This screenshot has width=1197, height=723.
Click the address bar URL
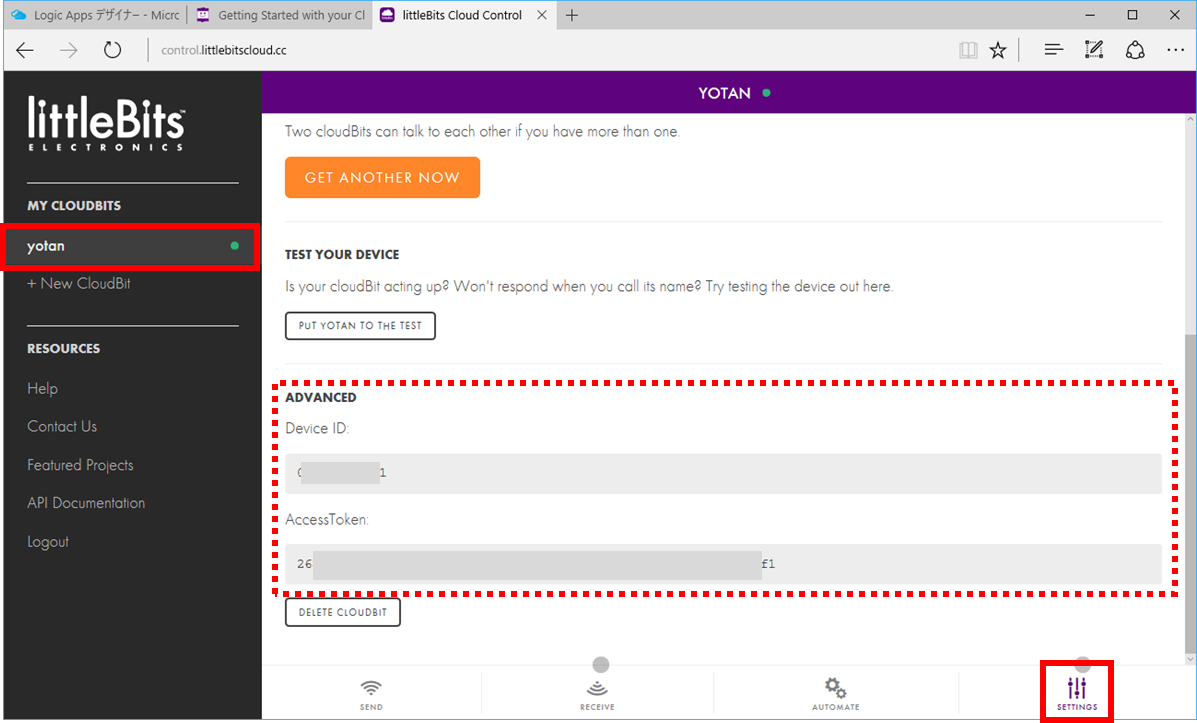coord(224,50)
